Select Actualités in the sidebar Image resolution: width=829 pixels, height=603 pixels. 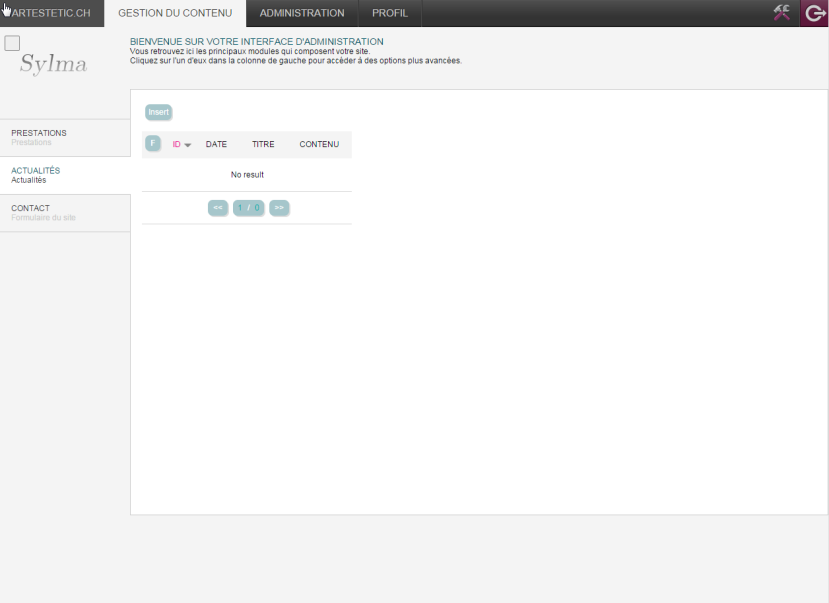point(65,175)
